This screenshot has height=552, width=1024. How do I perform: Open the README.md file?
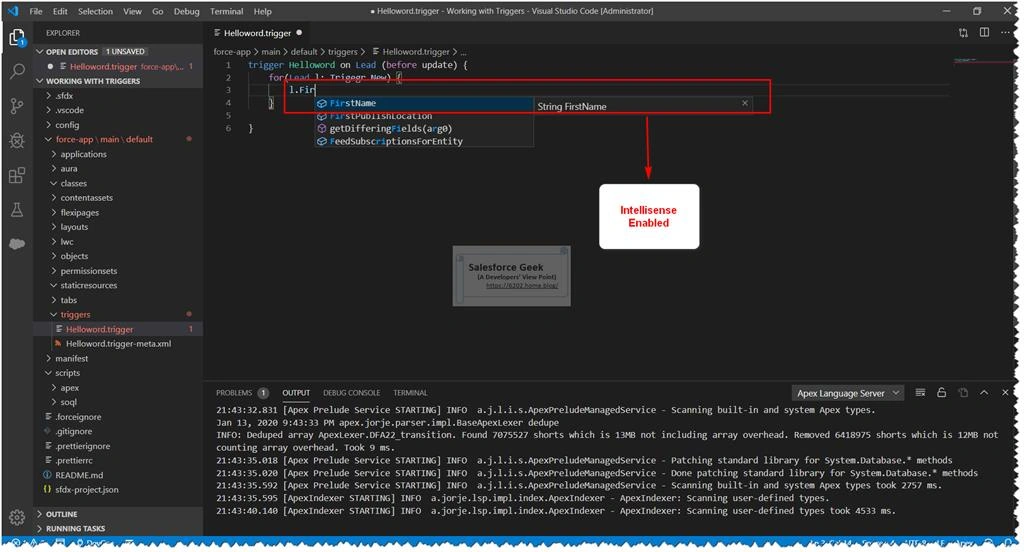pyautogui.click(x=118, y=475)
